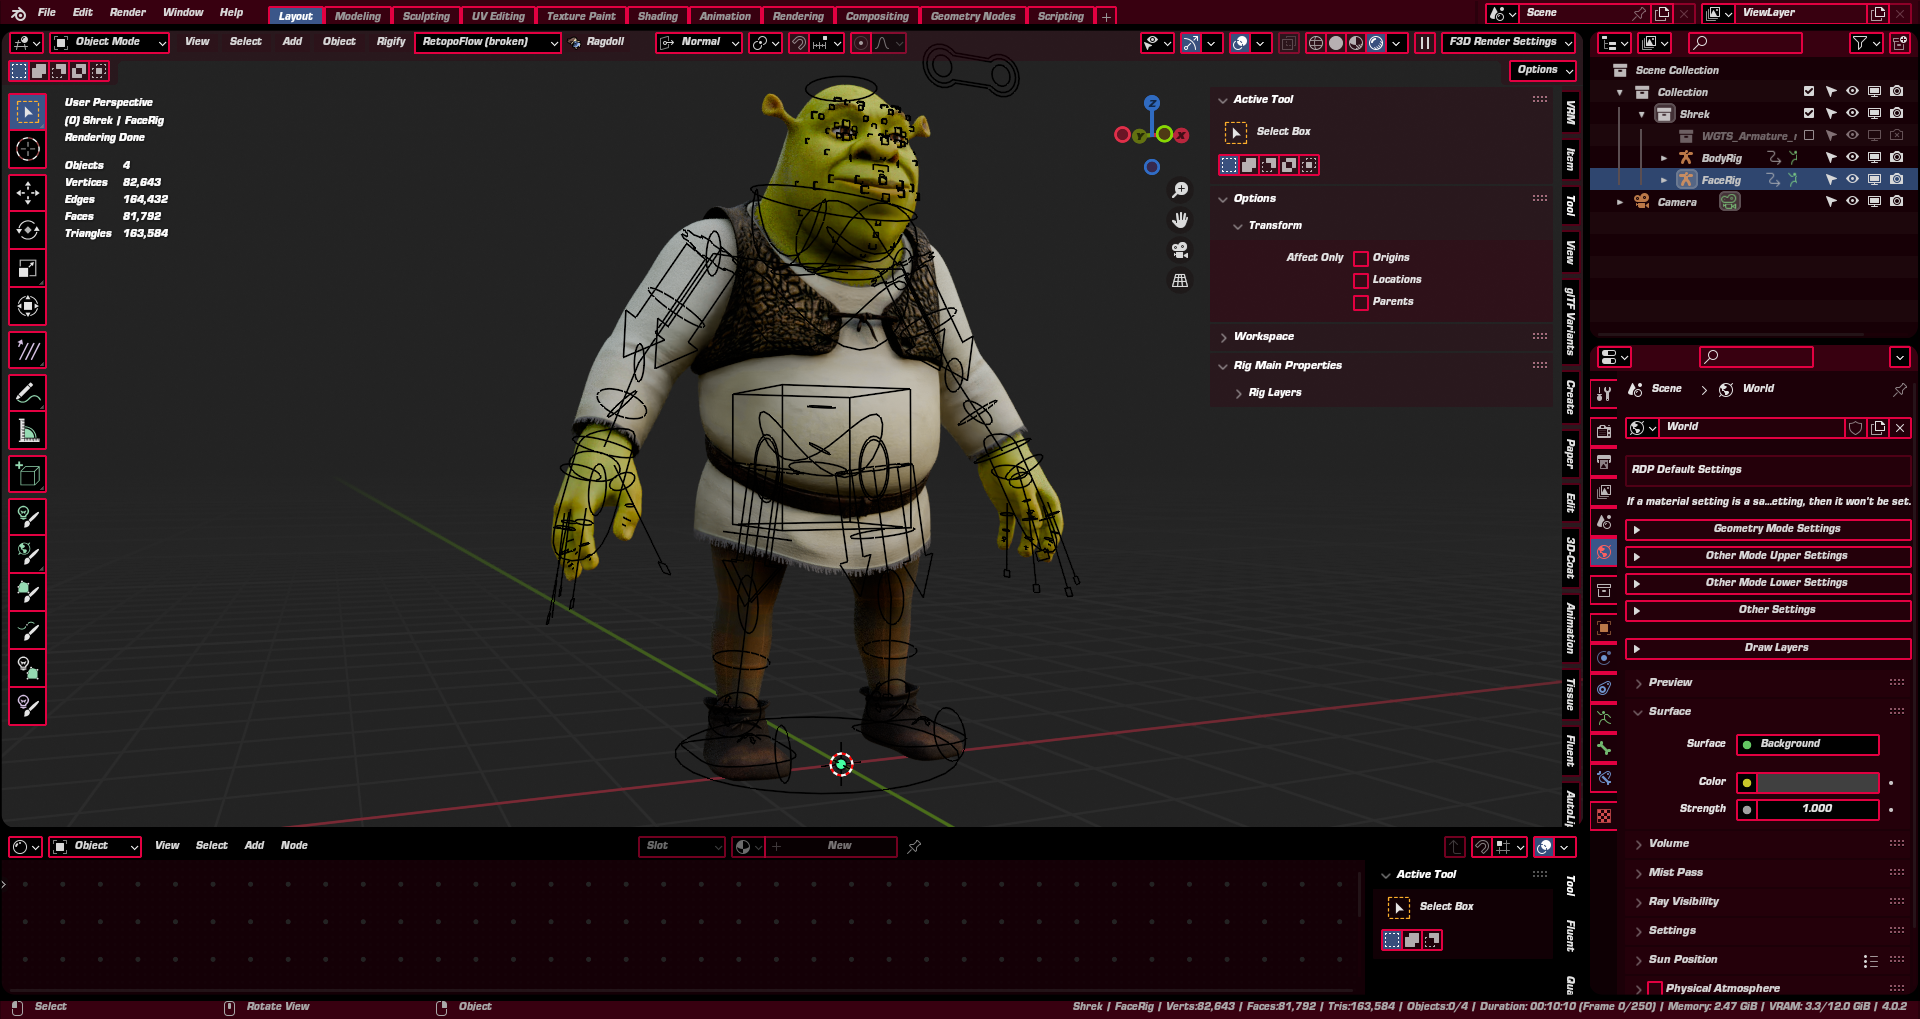The width and height of the screenshot is (1920, 1019).
Task: Unlink the World datablock with X icon
Action: click(x=1900, y=428)
